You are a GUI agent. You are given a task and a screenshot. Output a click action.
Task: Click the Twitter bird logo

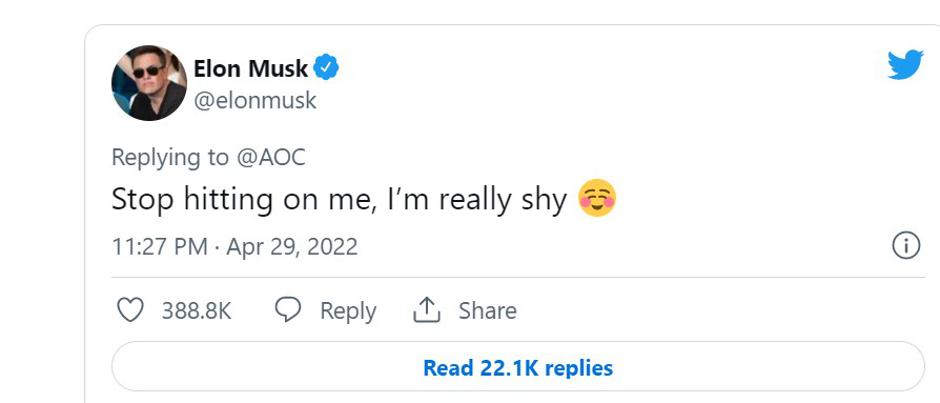(x=904, y=66)
